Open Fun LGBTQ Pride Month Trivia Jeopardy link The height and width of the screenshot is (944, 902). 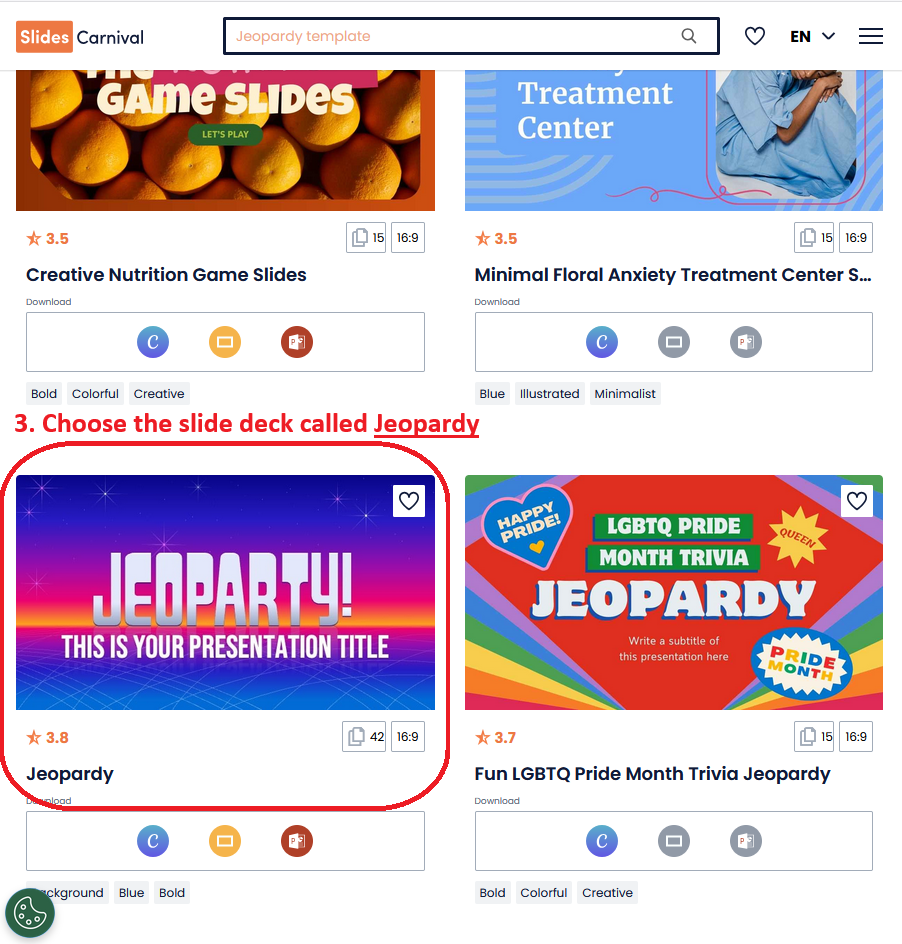pyautogui.click(x=652, y=774)
